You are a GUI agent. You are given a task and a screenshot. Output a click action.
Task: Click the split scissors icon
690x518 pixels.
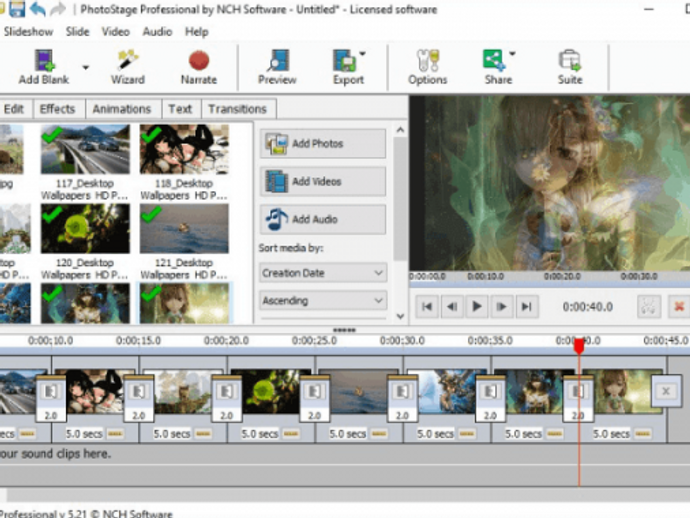click(x=649, y=306)
